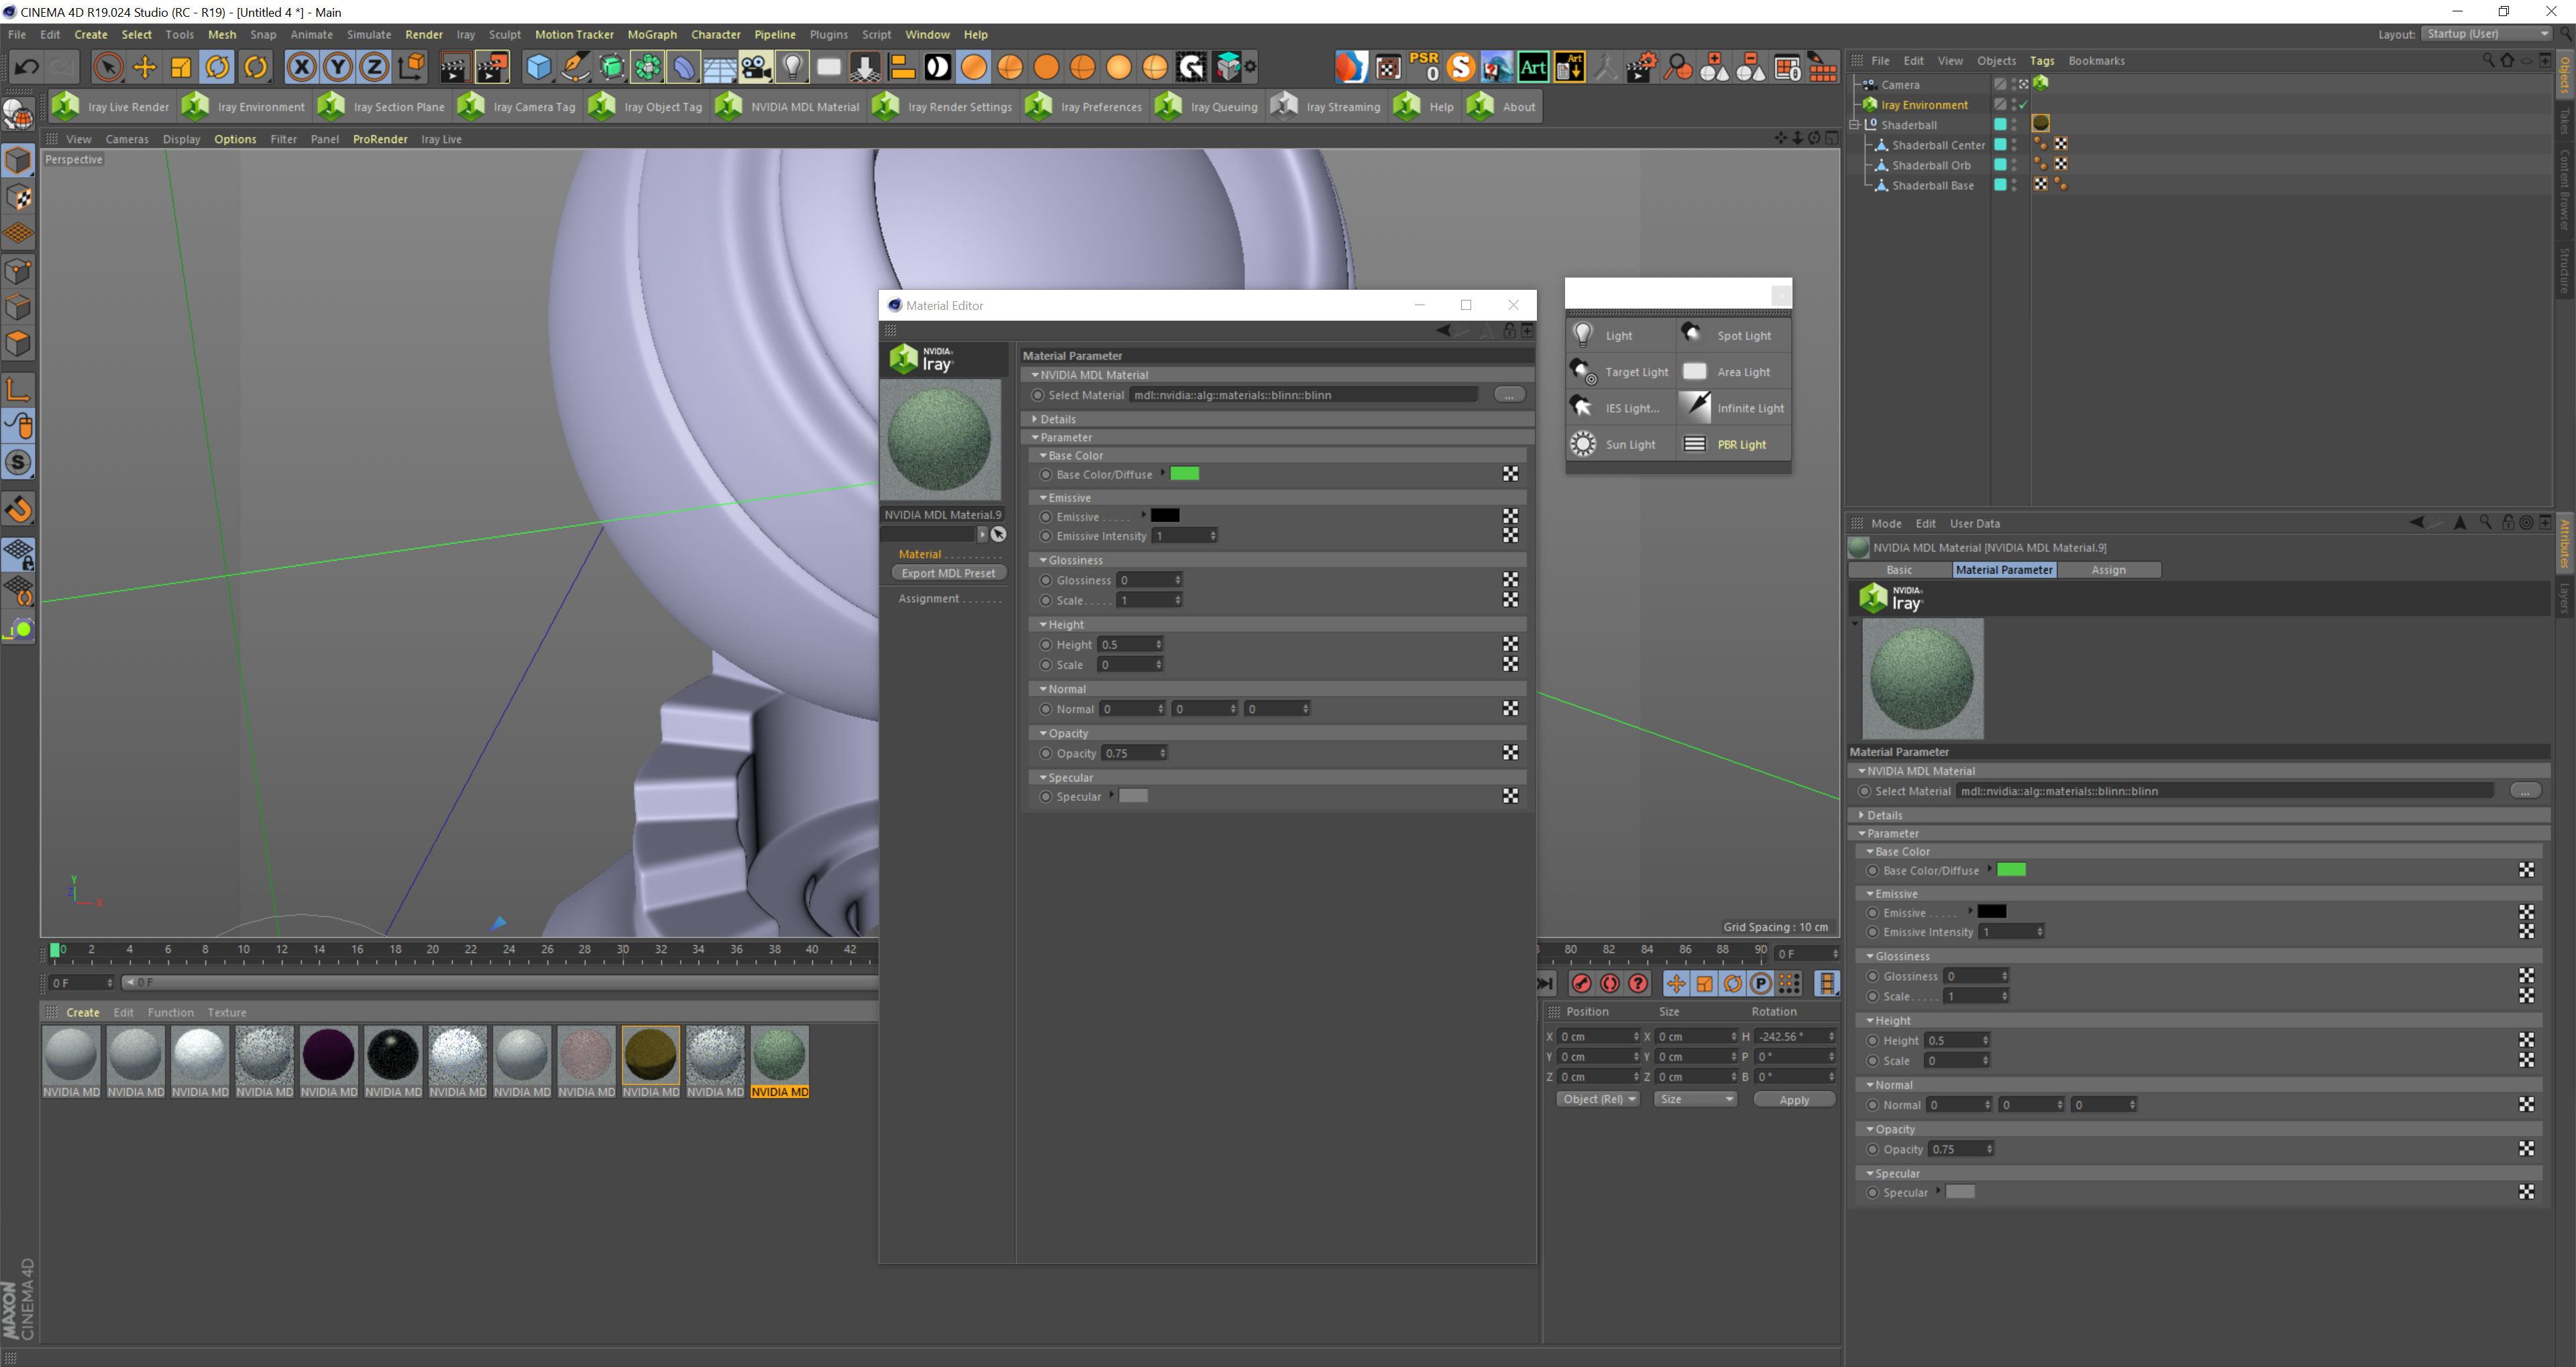Toggle Base Color/Diffuse animation dot in Material Editor
Viewport: 2576px width, 1367px height.
click(x=1045, y=475)
